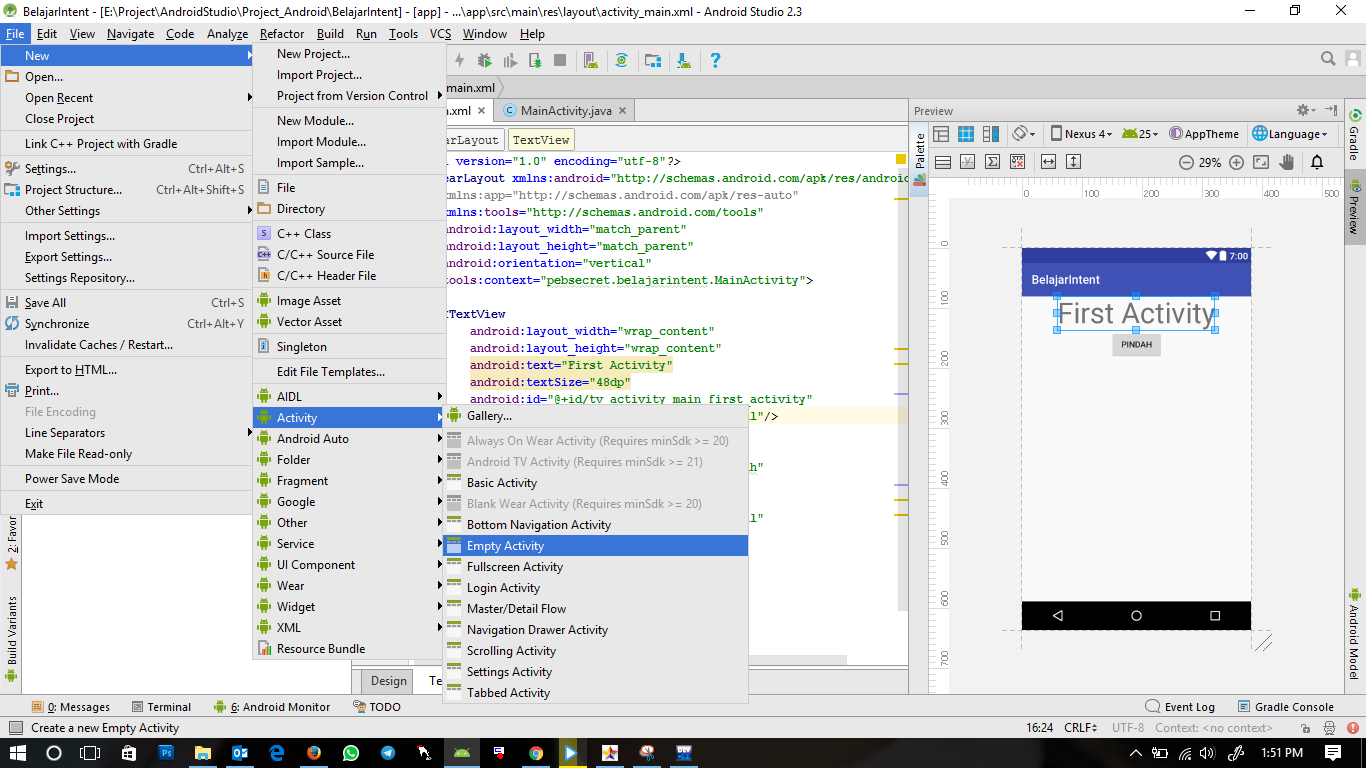This screenshot has width=1366, height=768.
Task: Close the MainActivity.java tab
Action: coord(620,111)
